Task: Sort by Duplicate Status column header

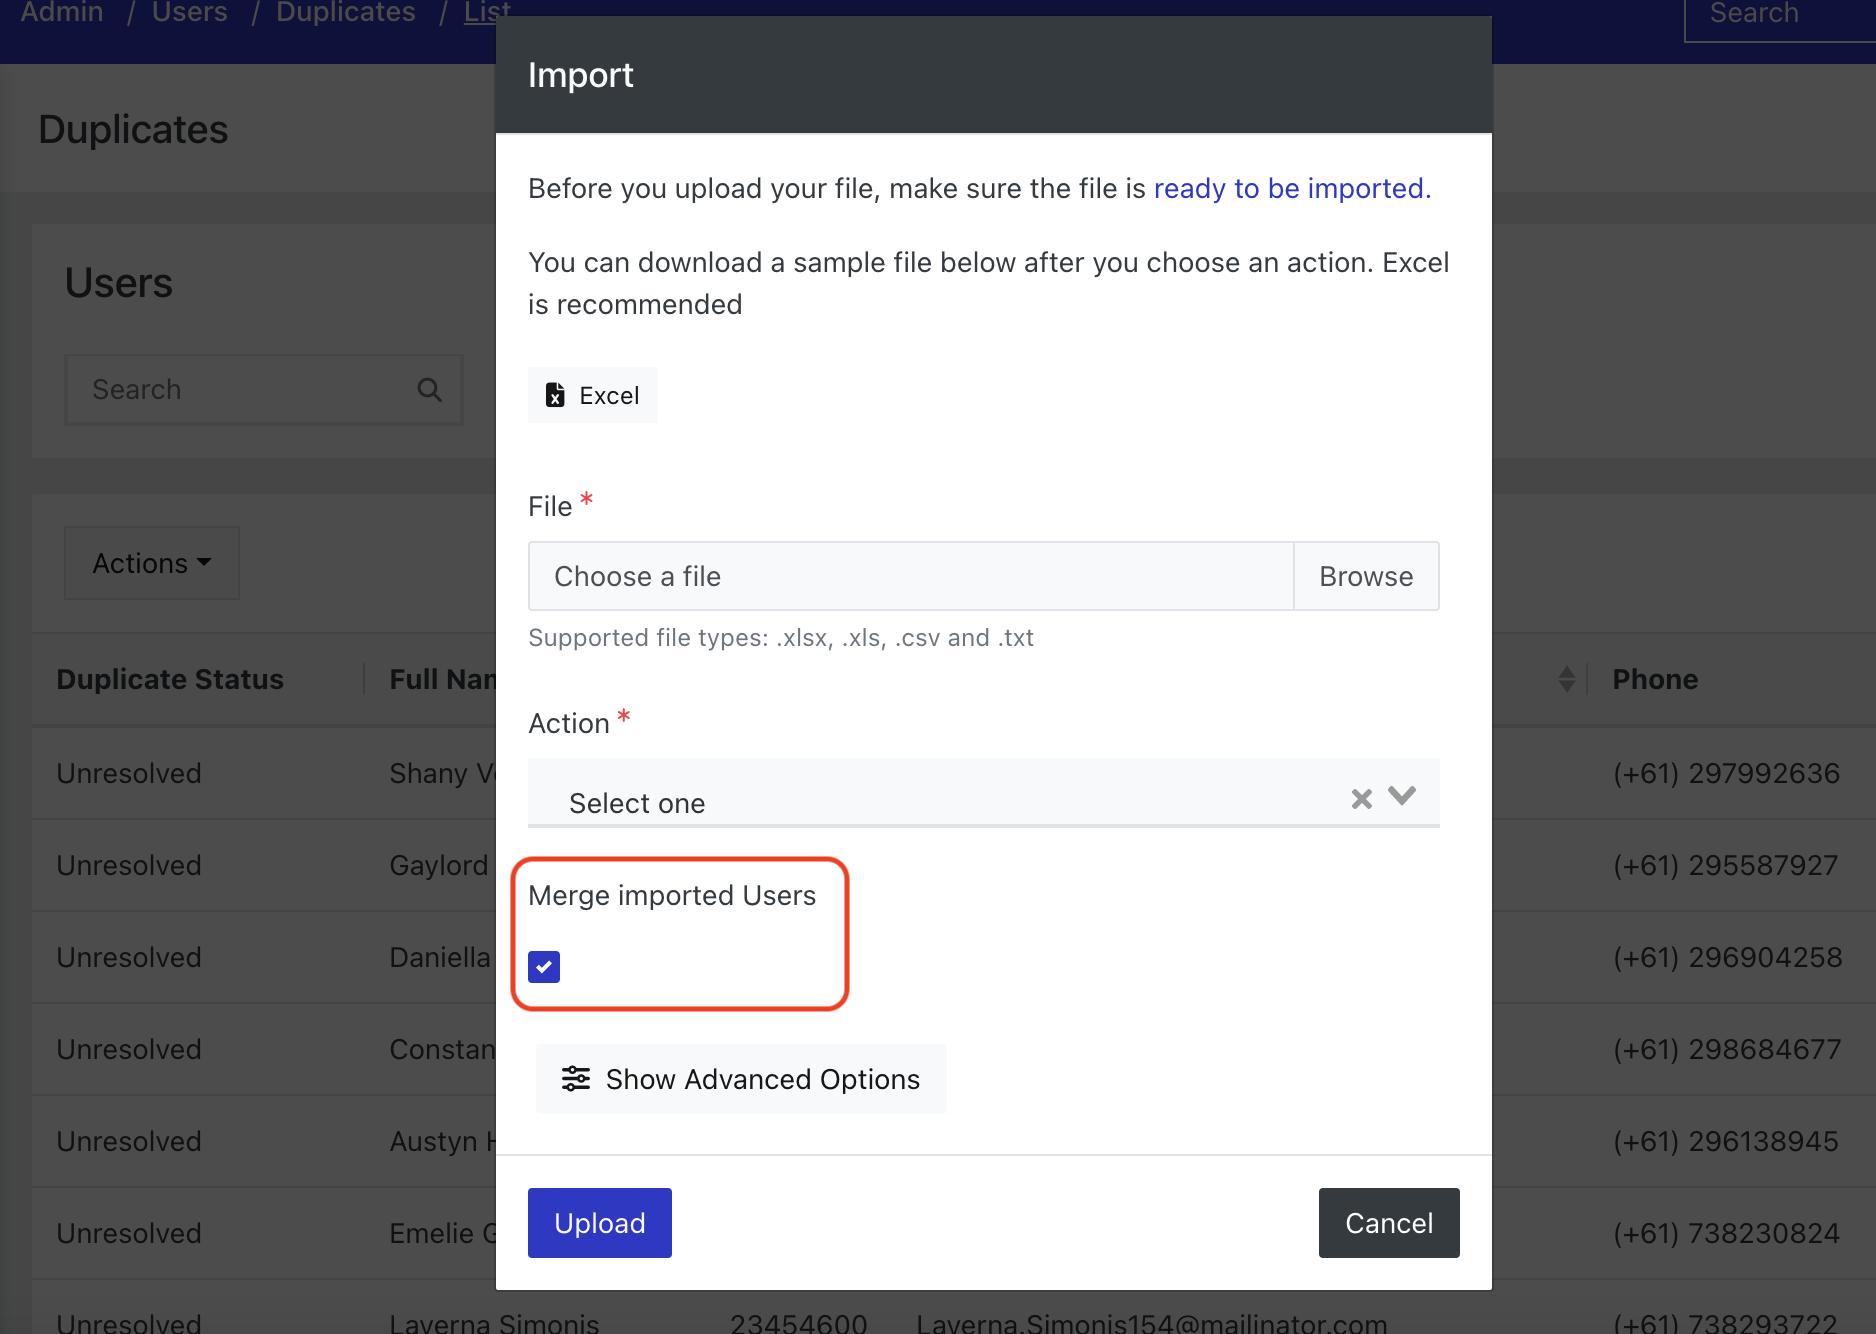Action: (x=170, y=679)
